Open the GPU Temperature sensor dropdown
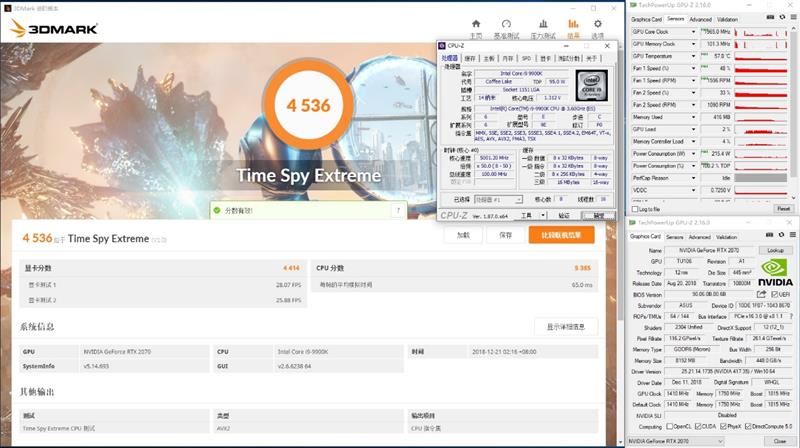This screenshot has height=448, width=800. click(x=693, y=56)
